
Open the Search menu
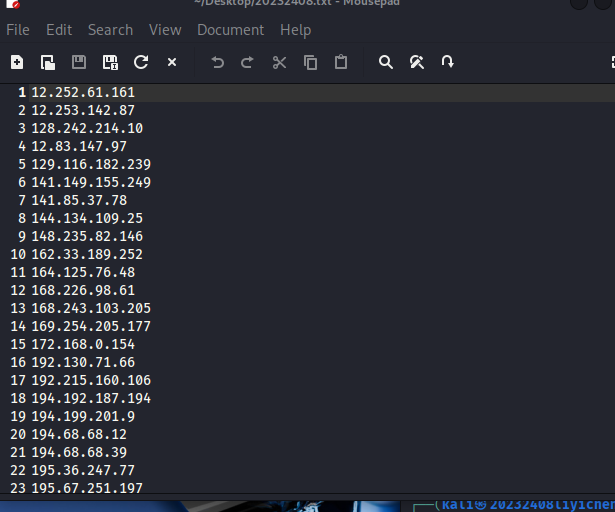(x=111, y=30)
